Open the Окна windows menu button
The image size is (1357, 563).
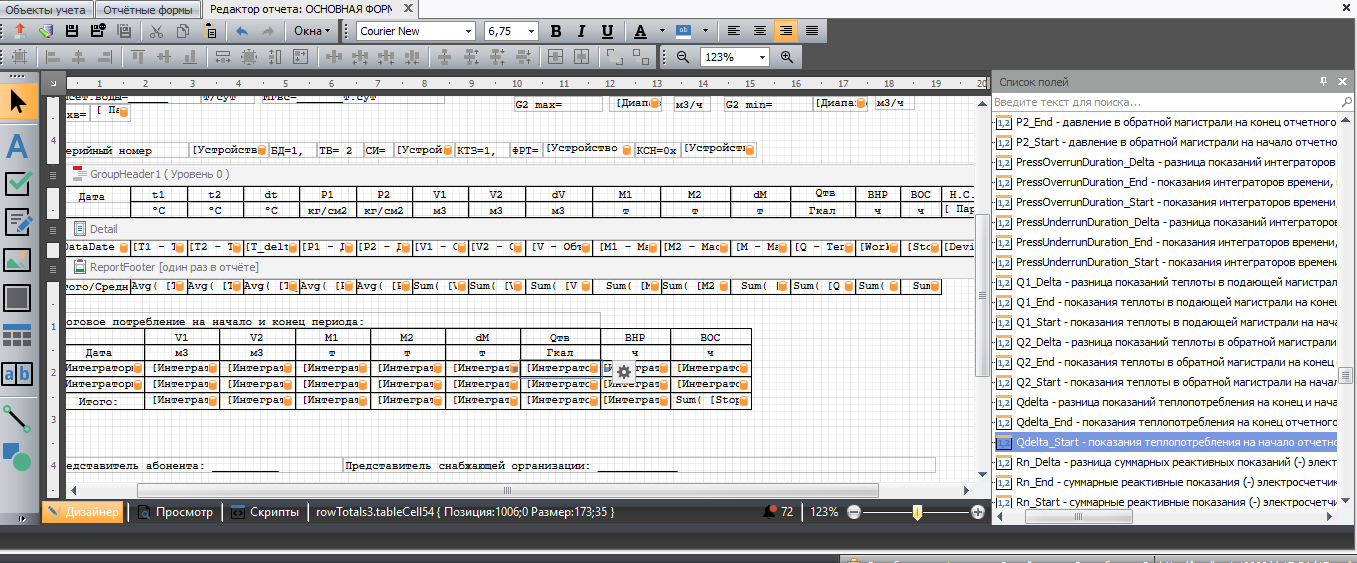(312, 31)
